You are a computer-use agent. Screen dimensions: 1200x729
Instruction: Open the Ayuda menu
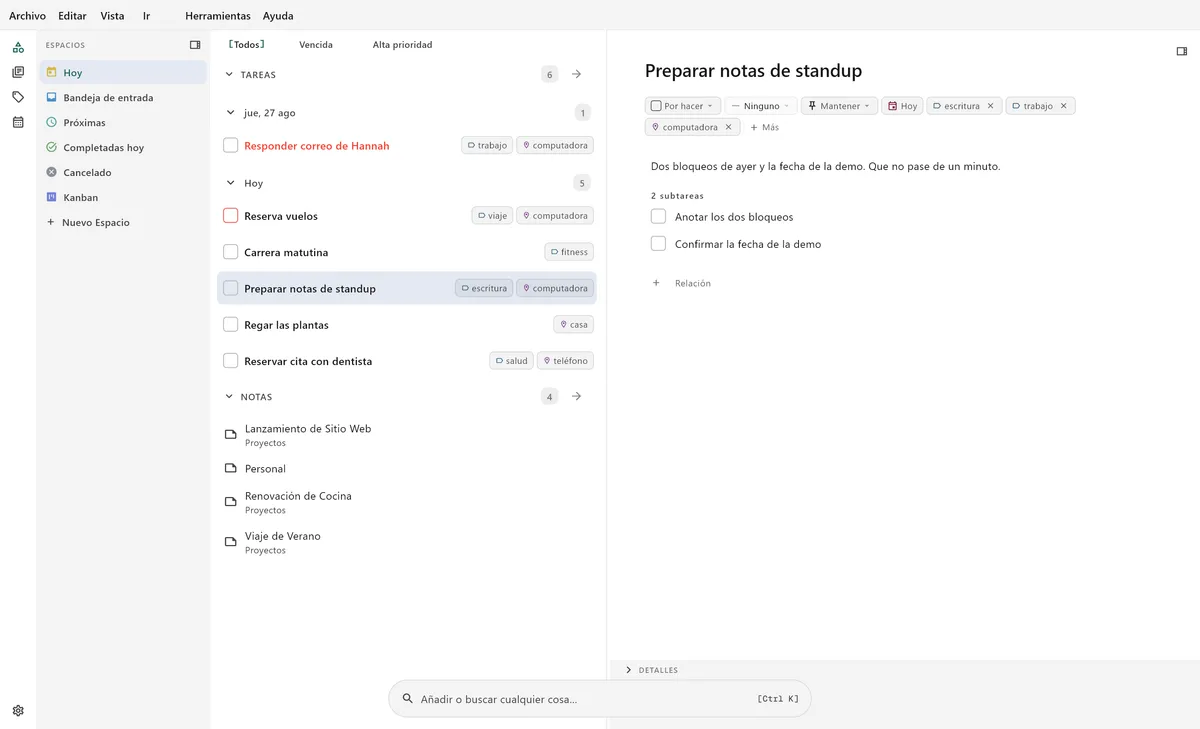pos(278,16)
